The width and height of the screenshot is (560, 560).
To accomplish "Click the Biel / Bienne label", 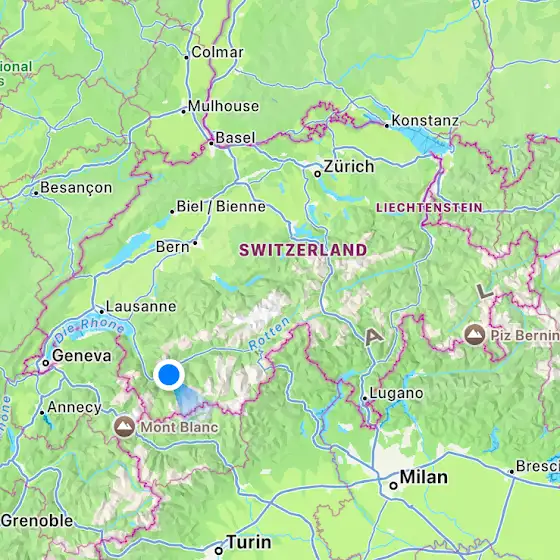I will [221, 206].
